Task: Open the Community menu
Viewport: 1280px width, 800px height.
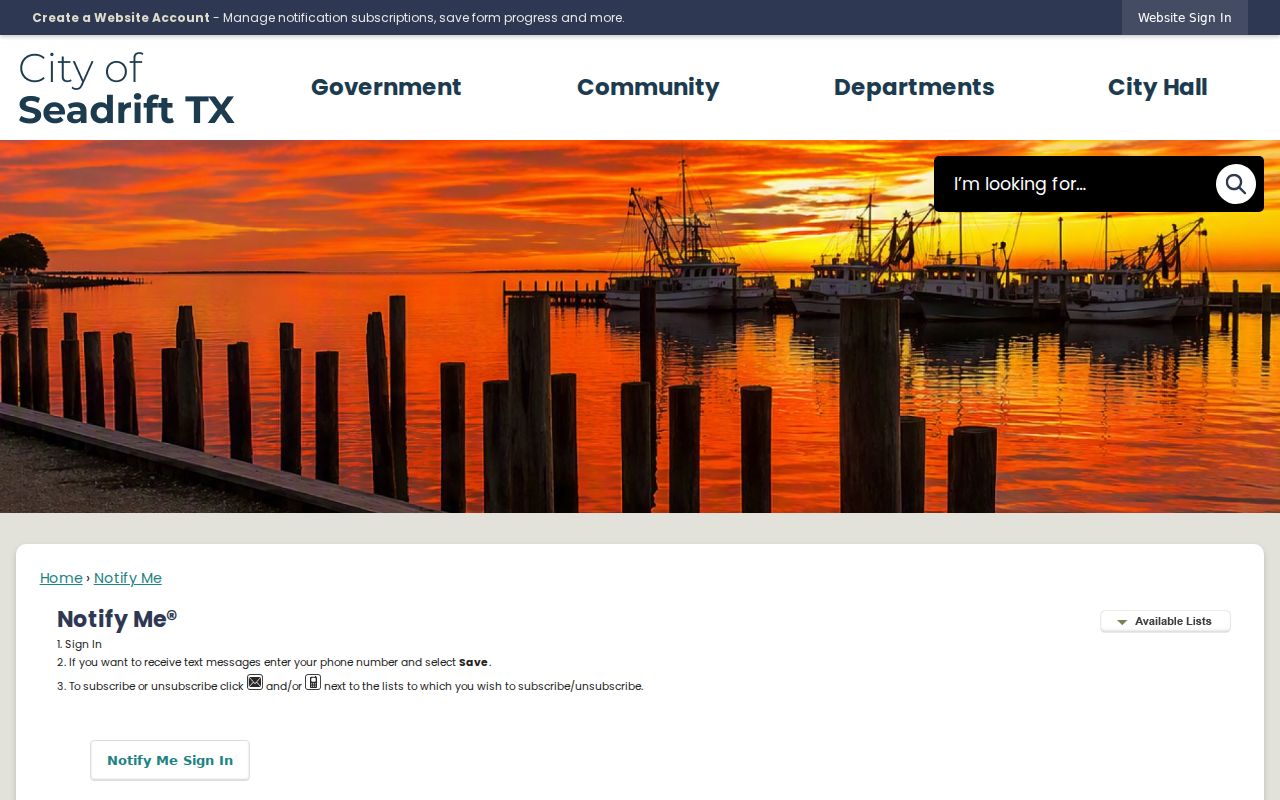Action: click(648, 87)
